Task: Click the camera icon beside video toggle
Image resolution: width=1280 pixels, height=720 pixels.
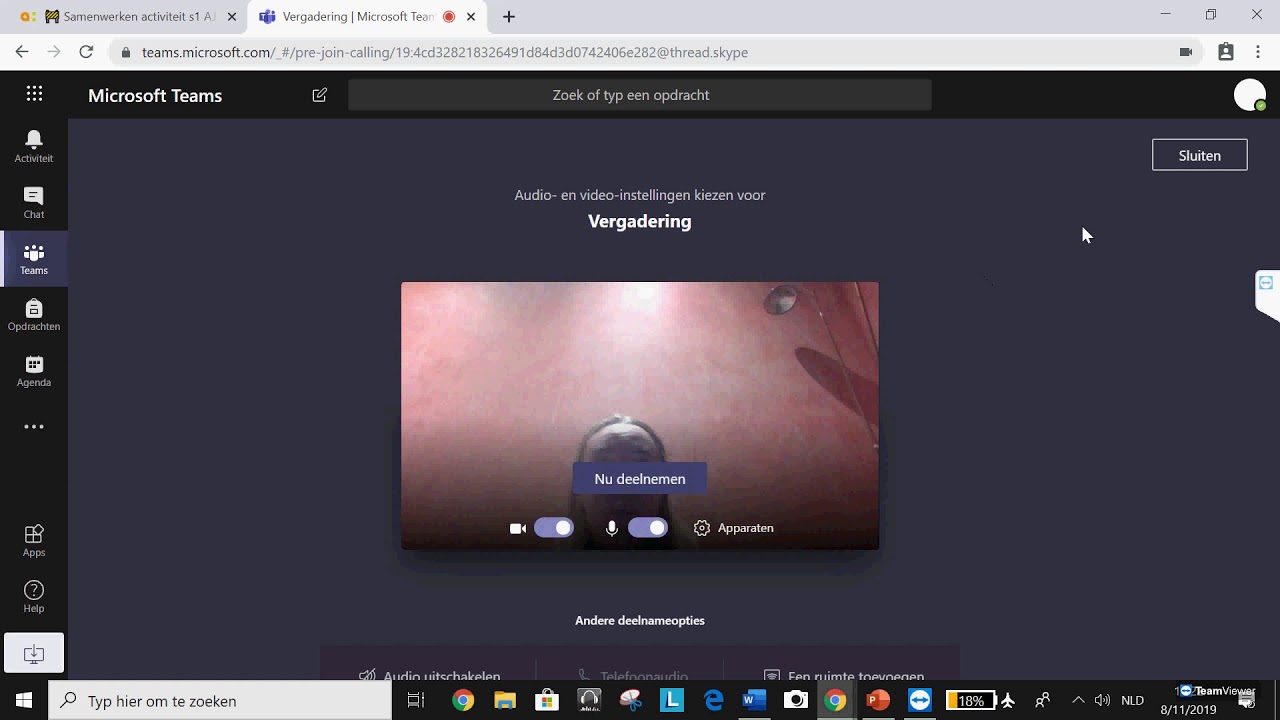Action: point(518,528)
